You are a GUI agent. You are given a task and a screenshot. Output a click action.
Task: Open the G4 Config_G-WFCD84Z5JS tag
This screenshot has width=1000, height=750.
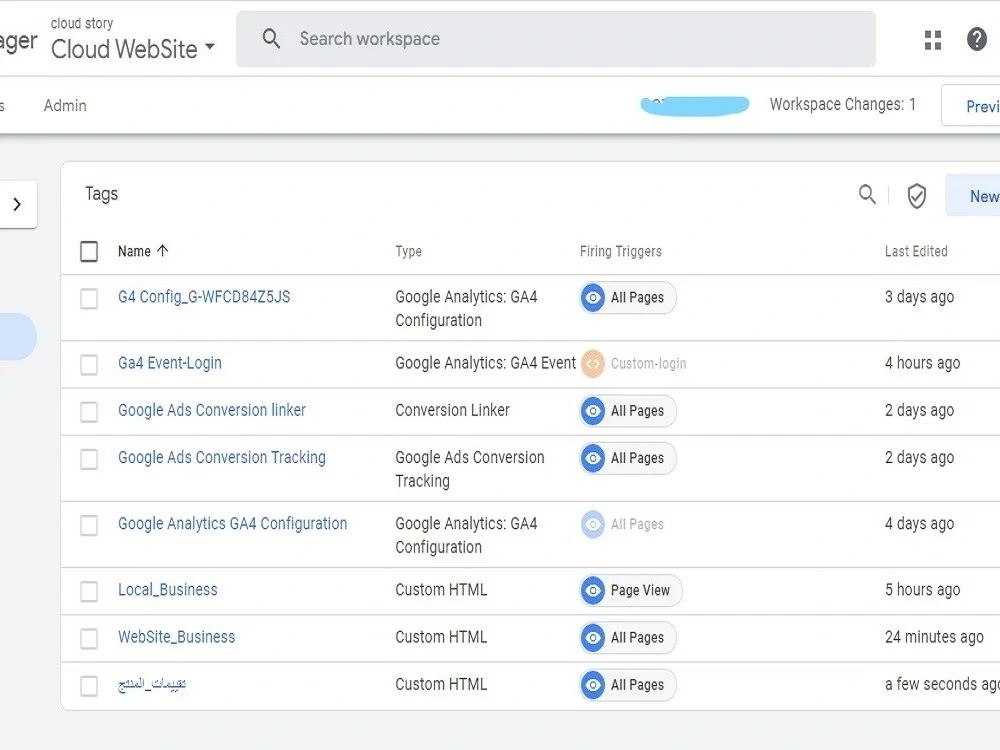point(204,297)
